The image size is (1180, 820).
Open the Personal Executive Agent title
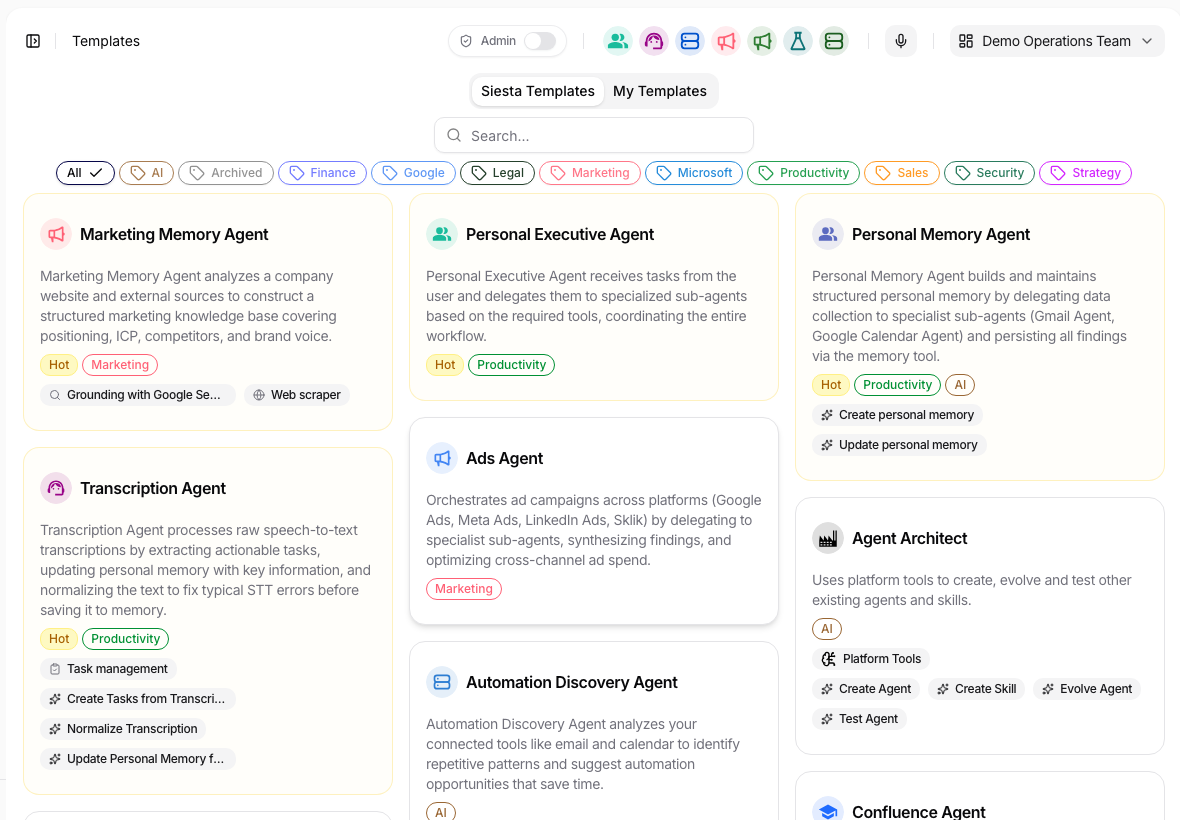(x=560, y=234)
